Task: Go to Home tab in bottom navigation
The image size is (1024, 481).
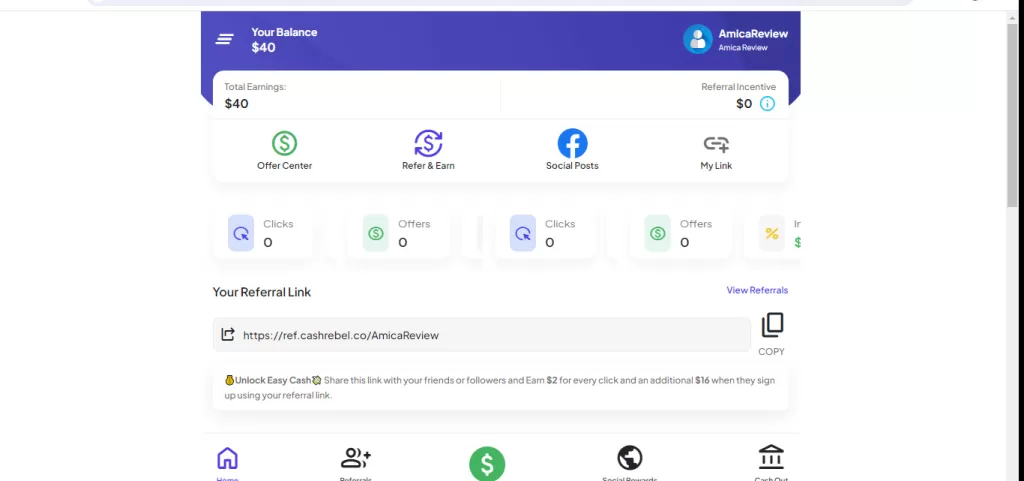Action: point(228,460)
